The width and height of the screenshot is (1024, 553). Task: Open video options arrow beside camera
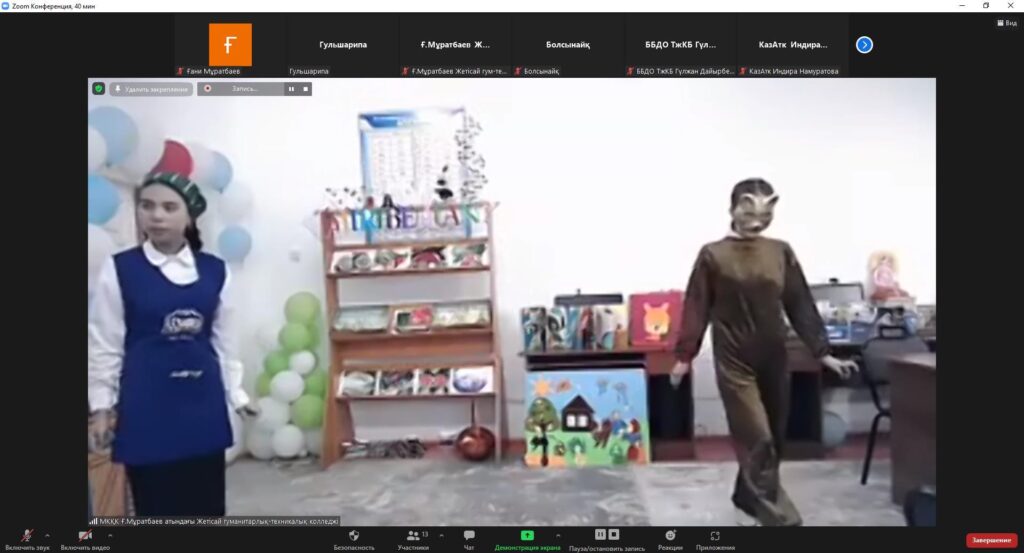coord(110,535)
